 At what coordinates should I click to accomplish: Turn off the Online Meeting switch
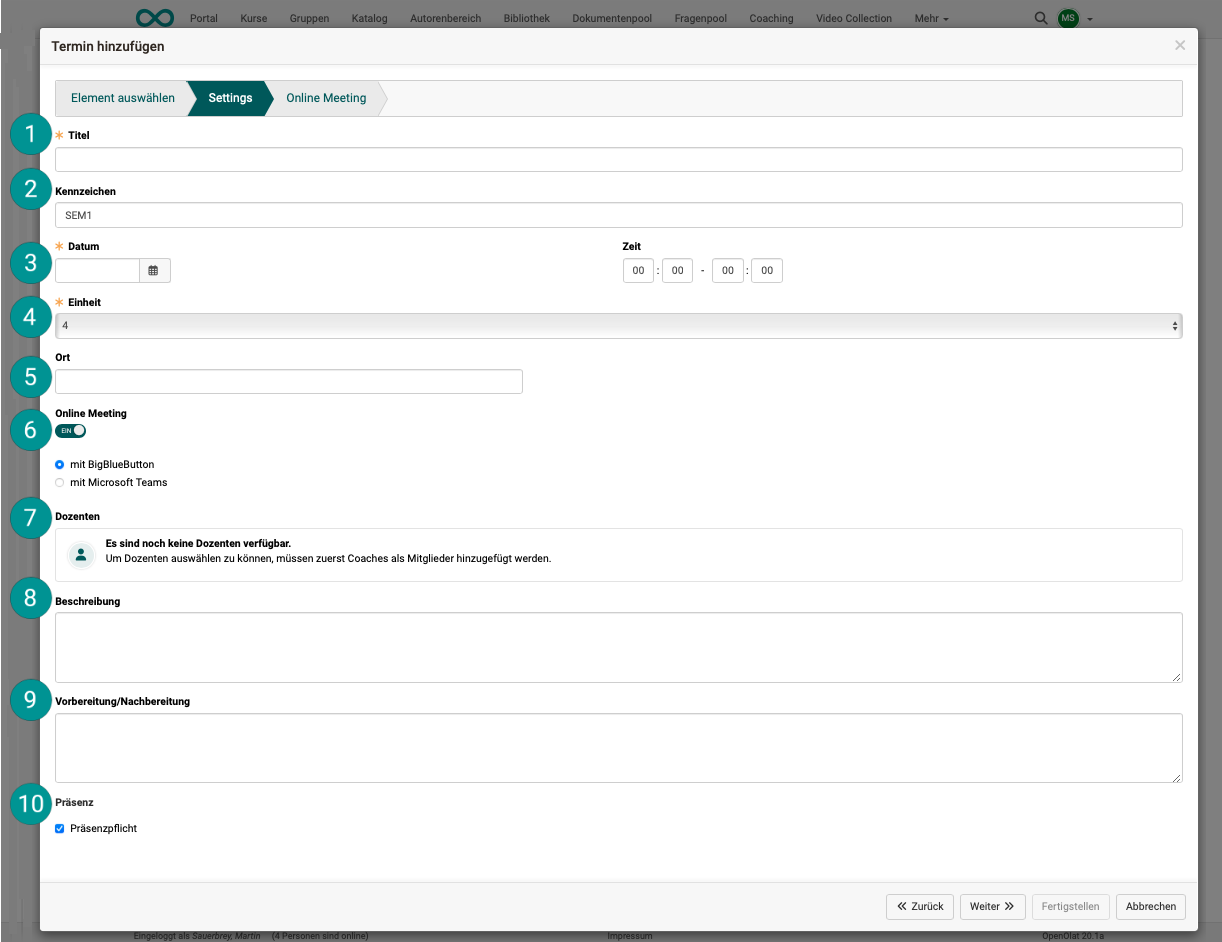[x=70, y=430]
